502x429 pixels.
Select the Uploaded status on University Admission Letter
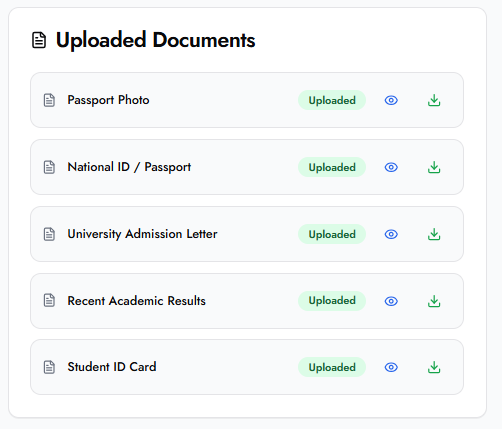pyautogui.click(x=332, y=234)
